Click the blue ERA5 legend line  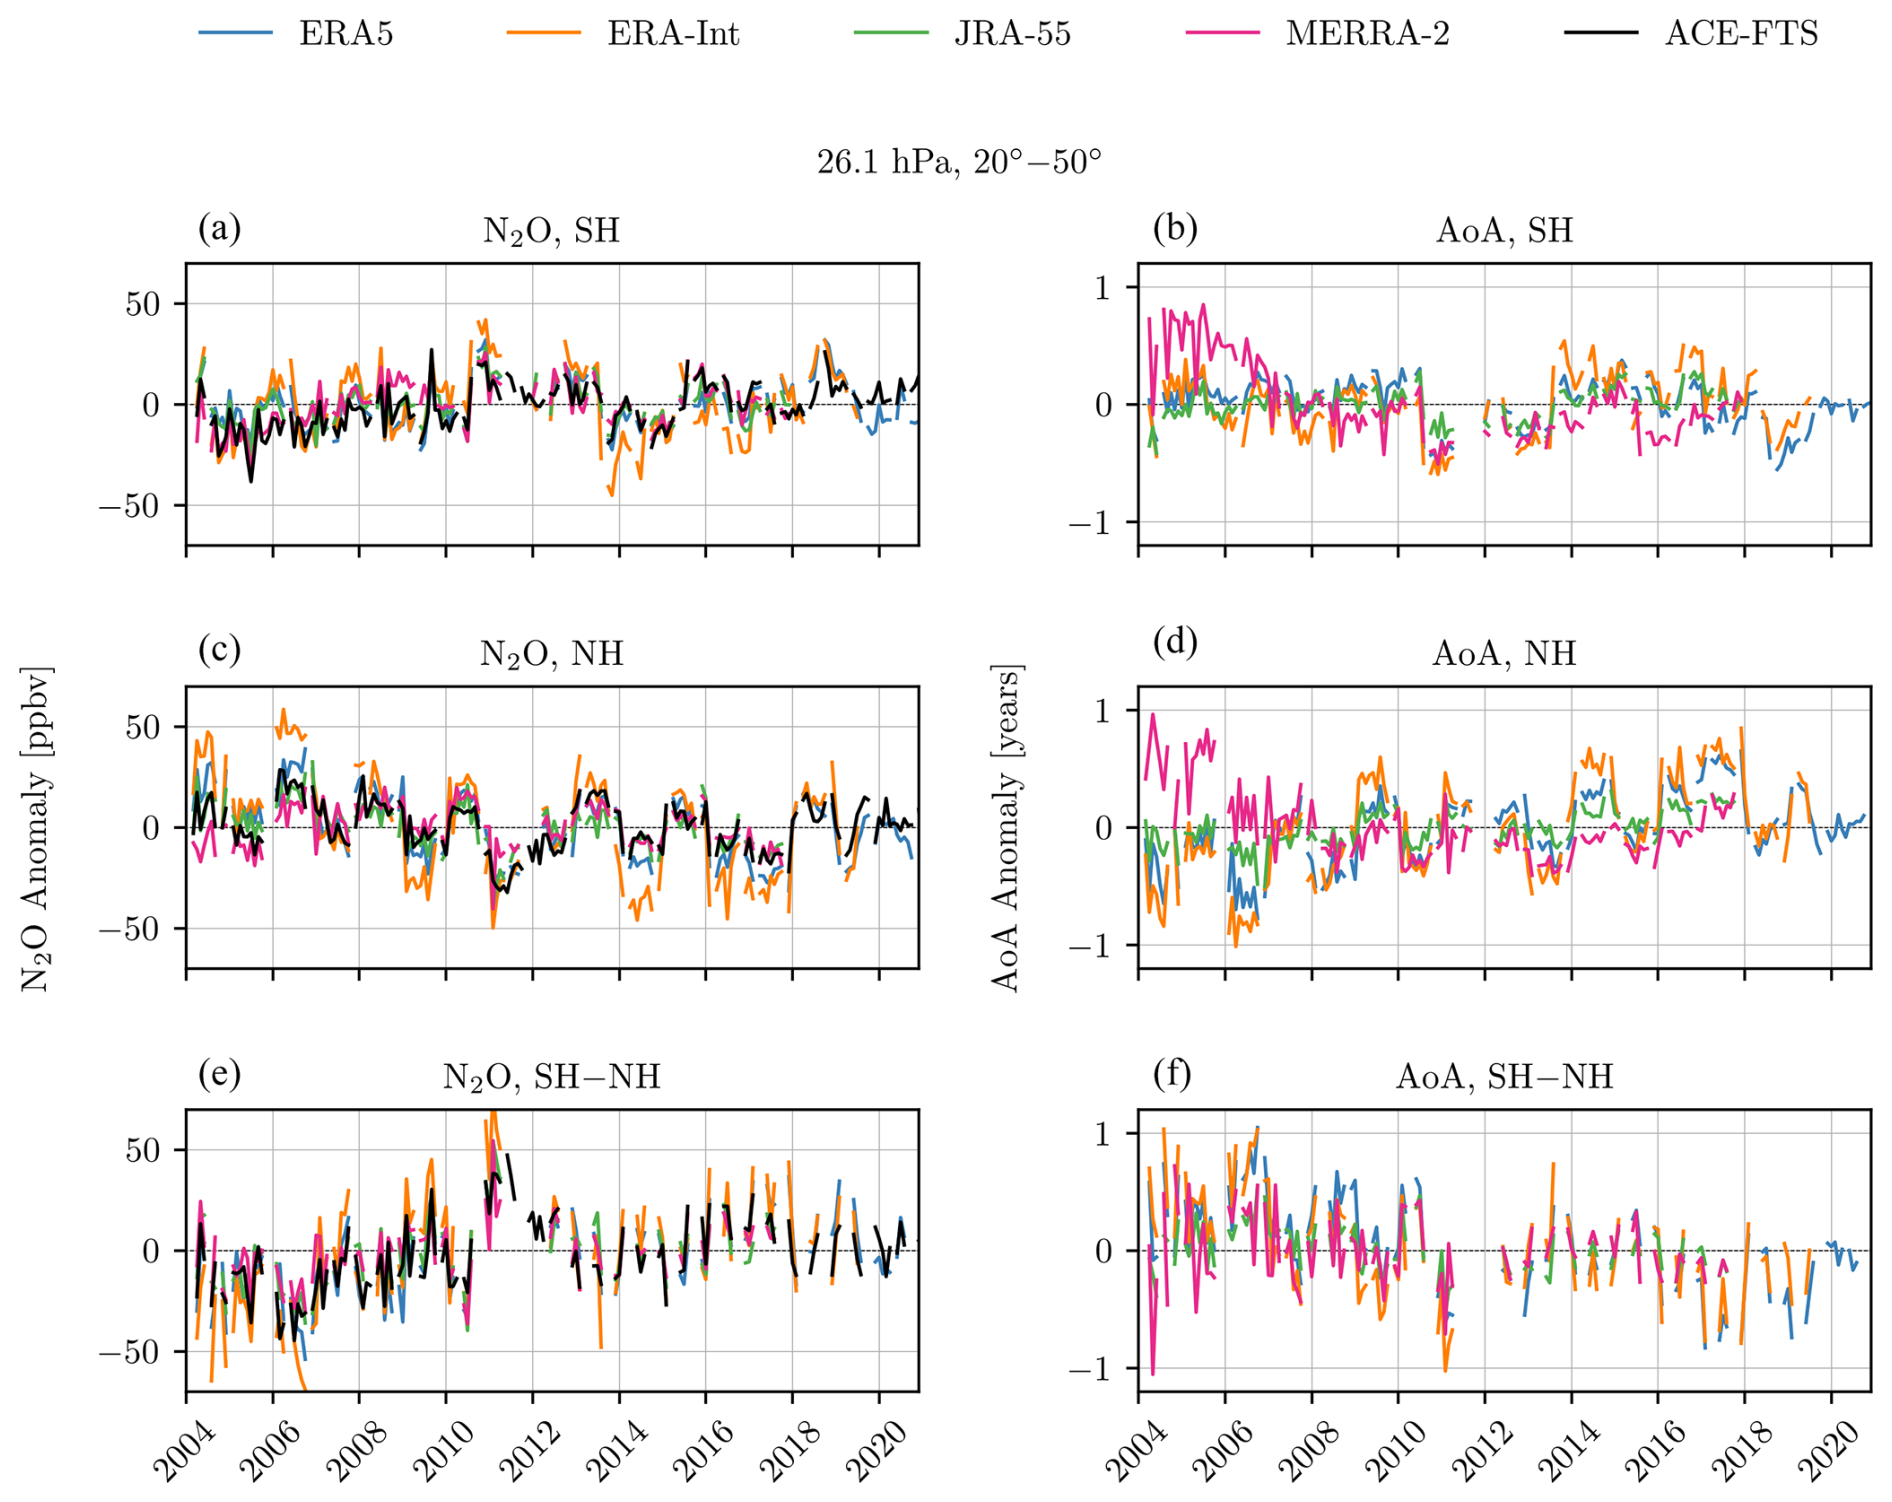click(235, 33)
